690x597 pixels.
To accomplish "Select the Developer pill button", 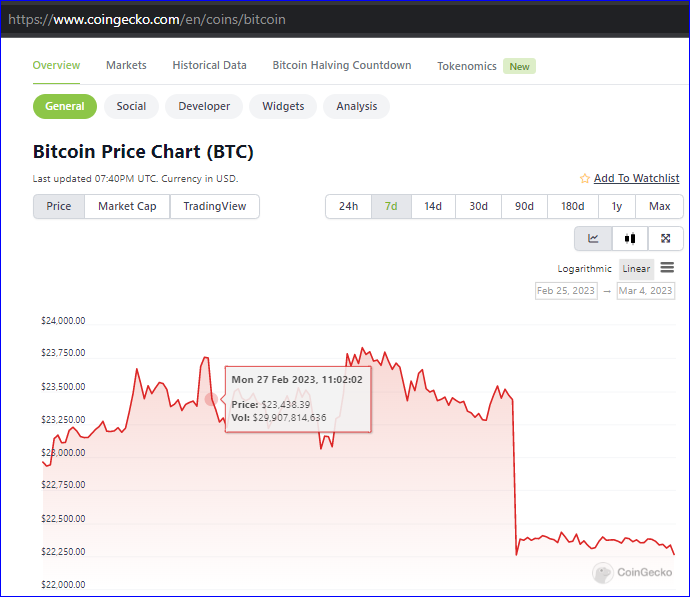I will [204, 106].
